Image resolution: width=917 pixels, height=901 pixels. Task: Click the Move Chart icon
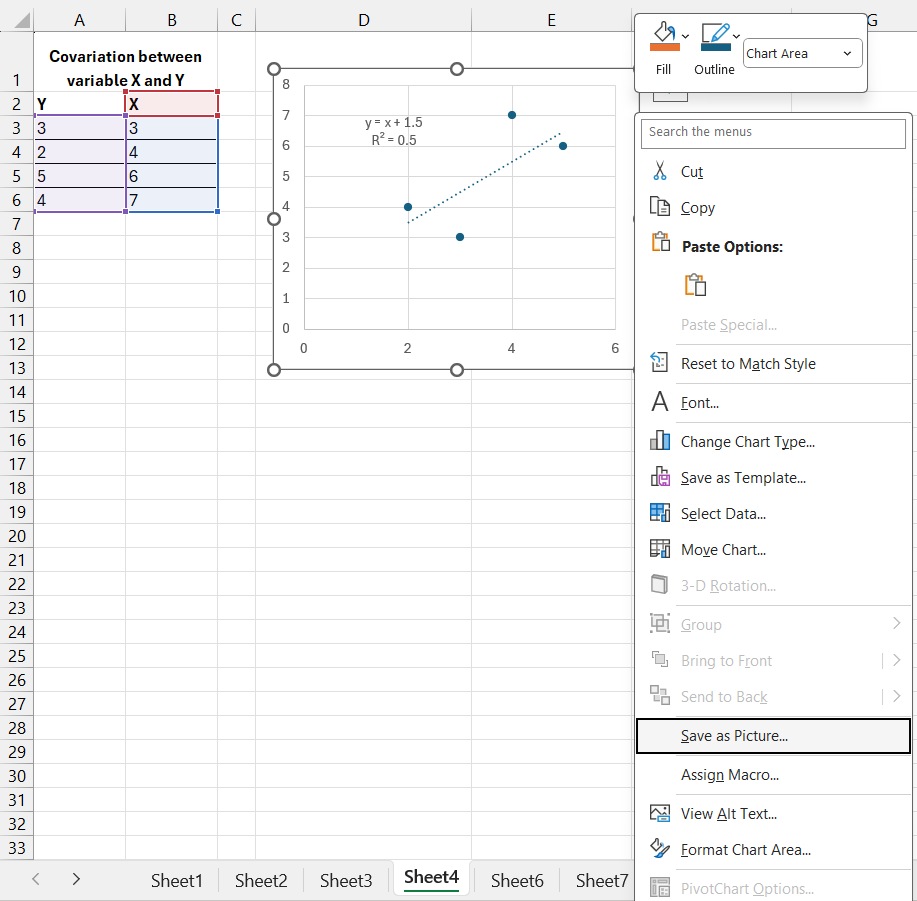[660, 548]
